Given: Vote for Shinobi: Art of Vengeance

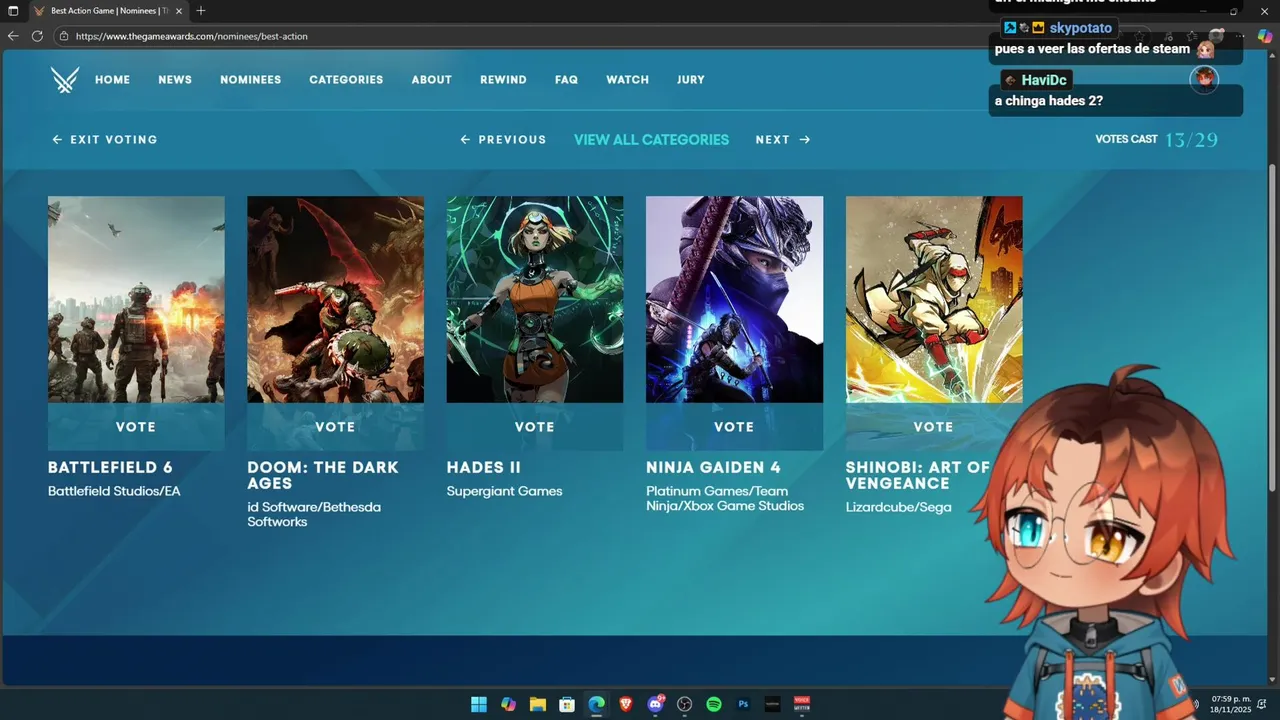Looking at the screenshot, I should [934, 427].
